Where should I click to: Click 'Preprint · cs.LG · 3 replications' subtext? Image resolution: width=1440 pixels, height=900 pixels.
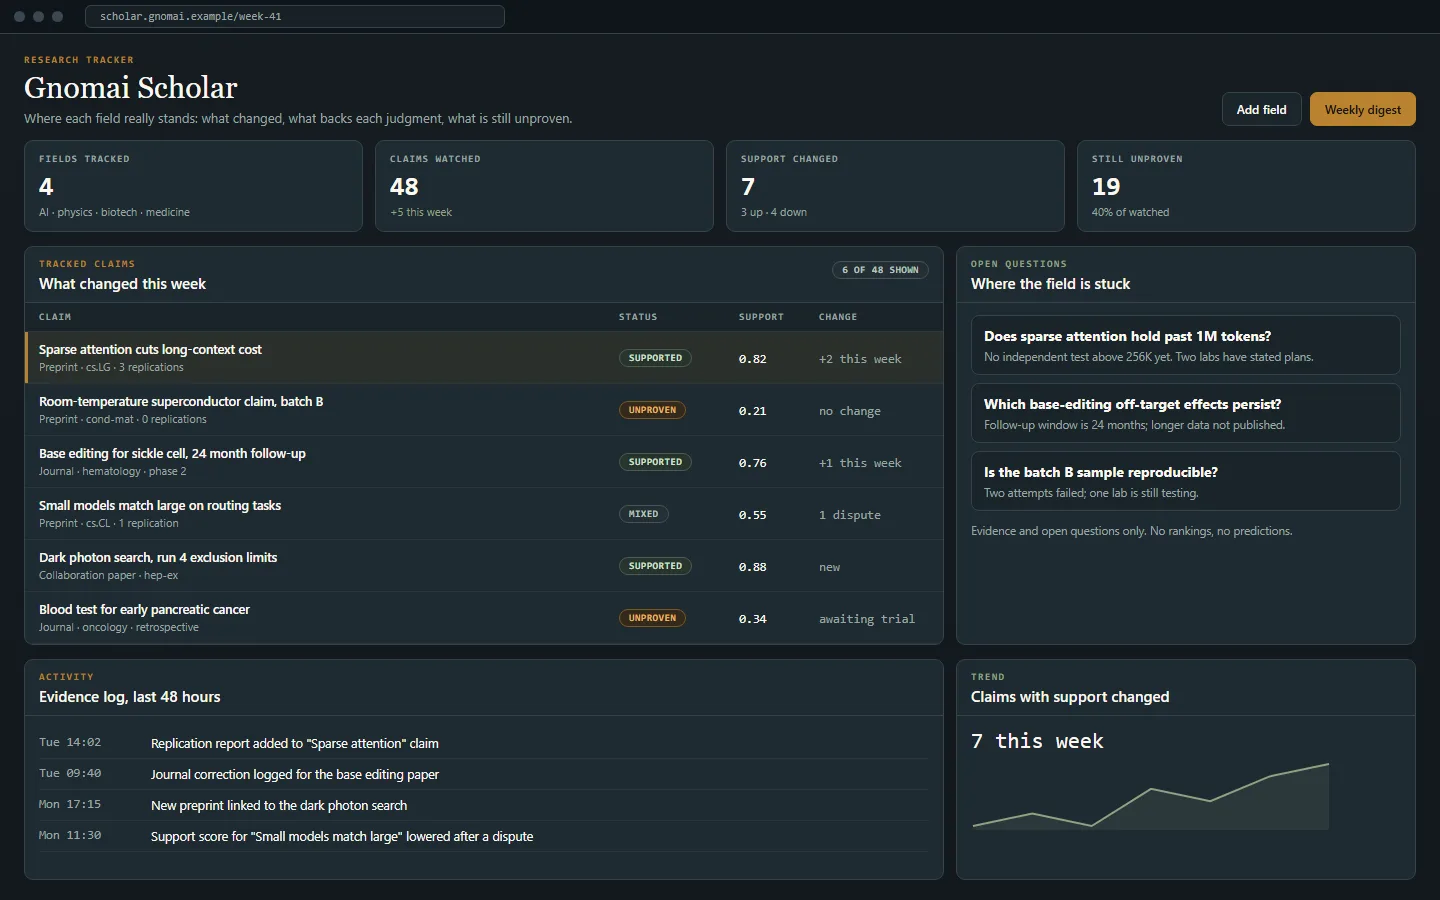pos(111,368)
